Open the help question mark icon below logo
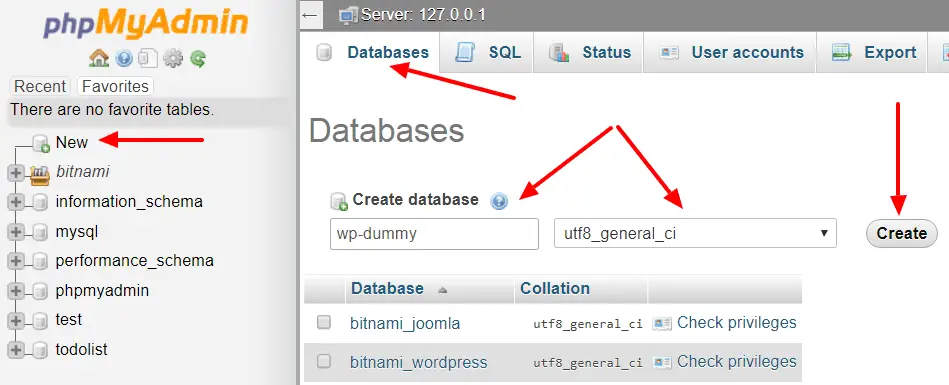The image size is (949, 385). click(124, 59)
